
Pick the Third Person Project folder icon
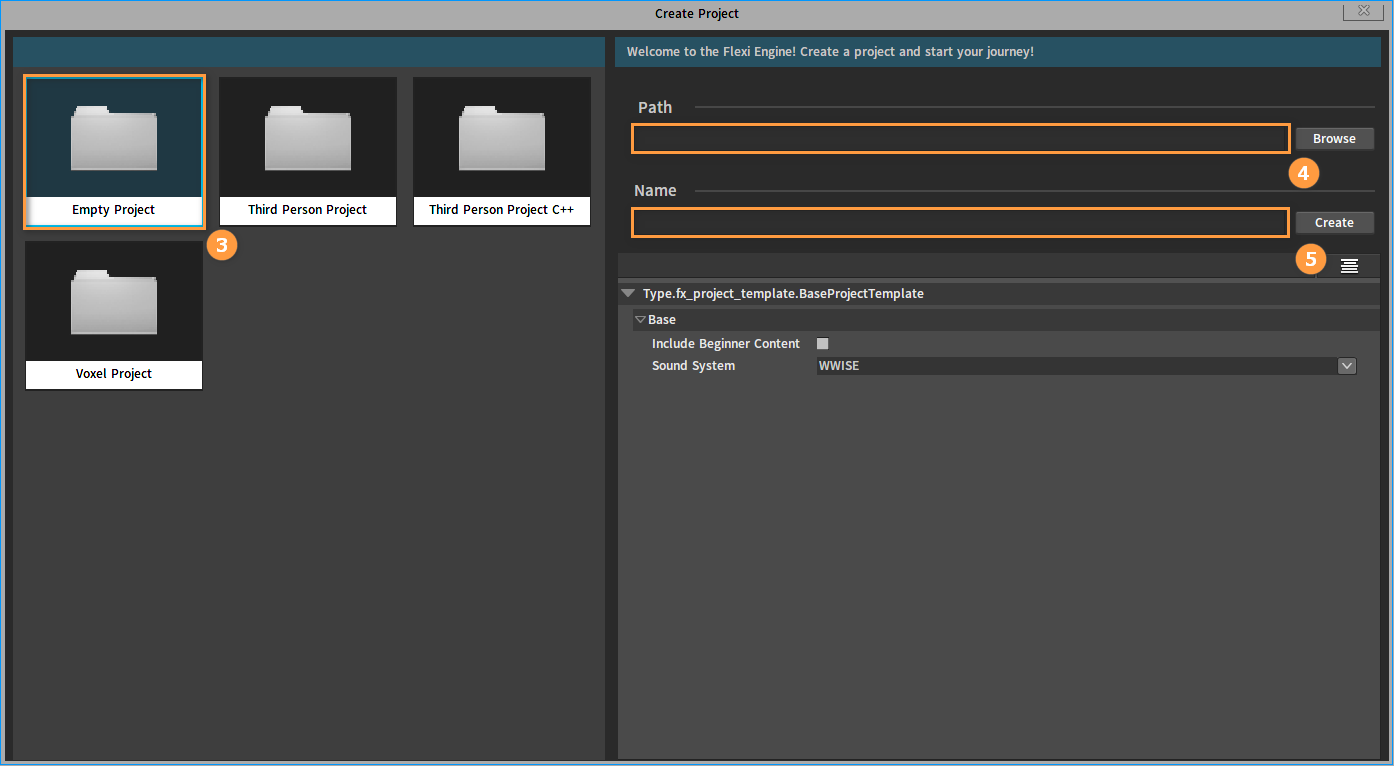point(308,139)
